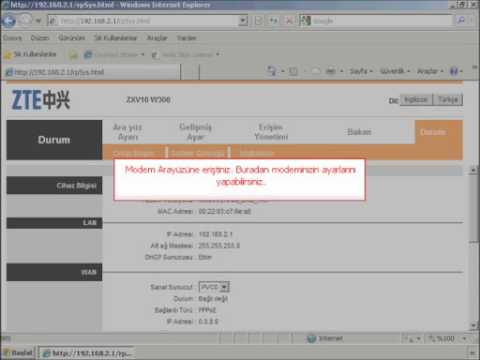Open the second favorites bar dropdown link
This screenshot has height=360, width=480.
point(186,55)
